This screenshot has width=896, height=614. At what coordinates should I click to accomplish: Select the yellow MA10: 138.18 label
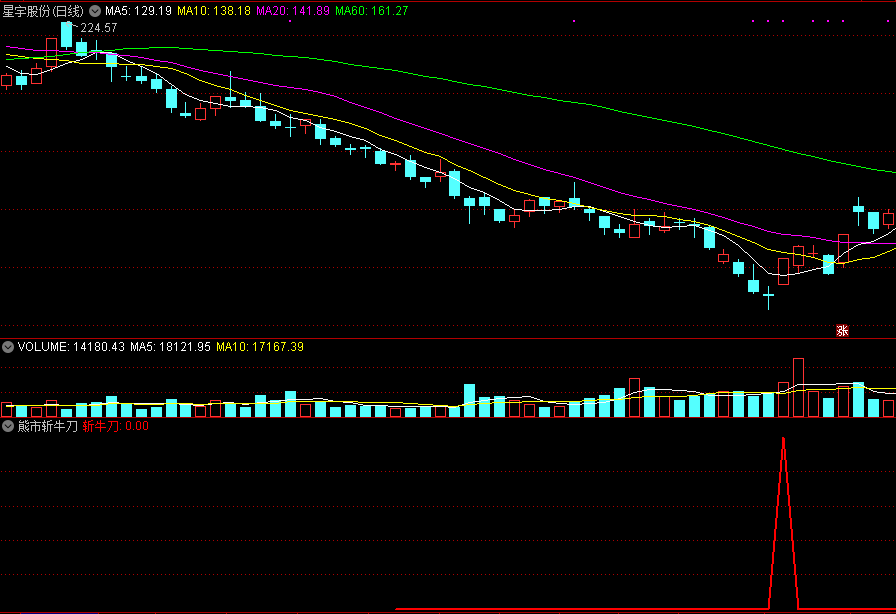click(x=214, y=11)
